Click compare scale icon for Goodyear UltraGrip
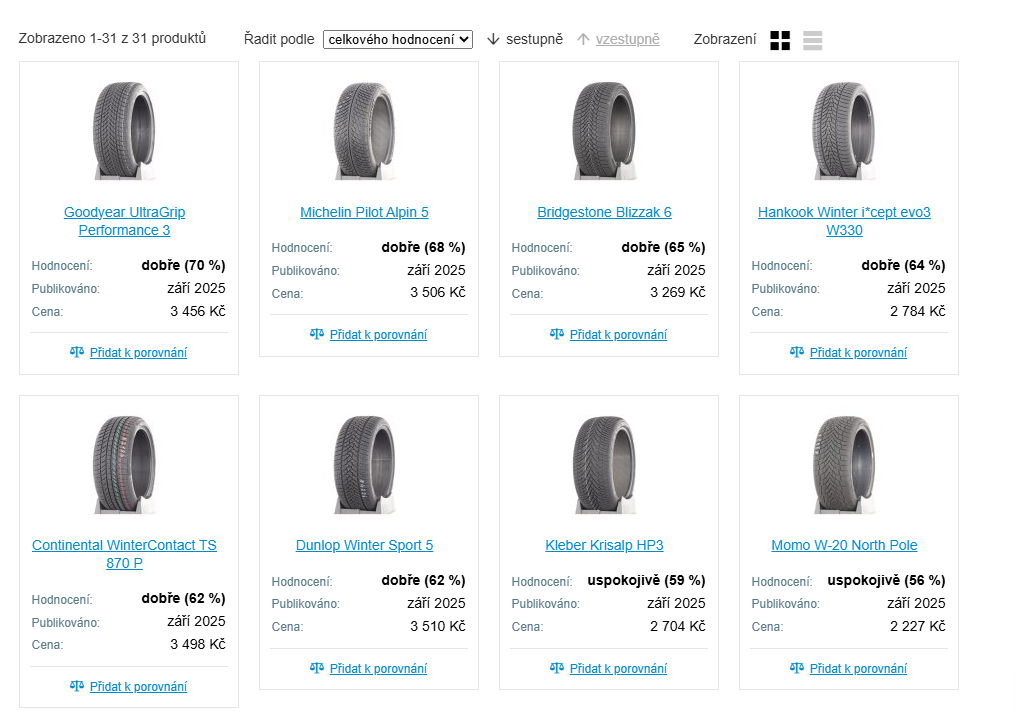 point(77,352)
